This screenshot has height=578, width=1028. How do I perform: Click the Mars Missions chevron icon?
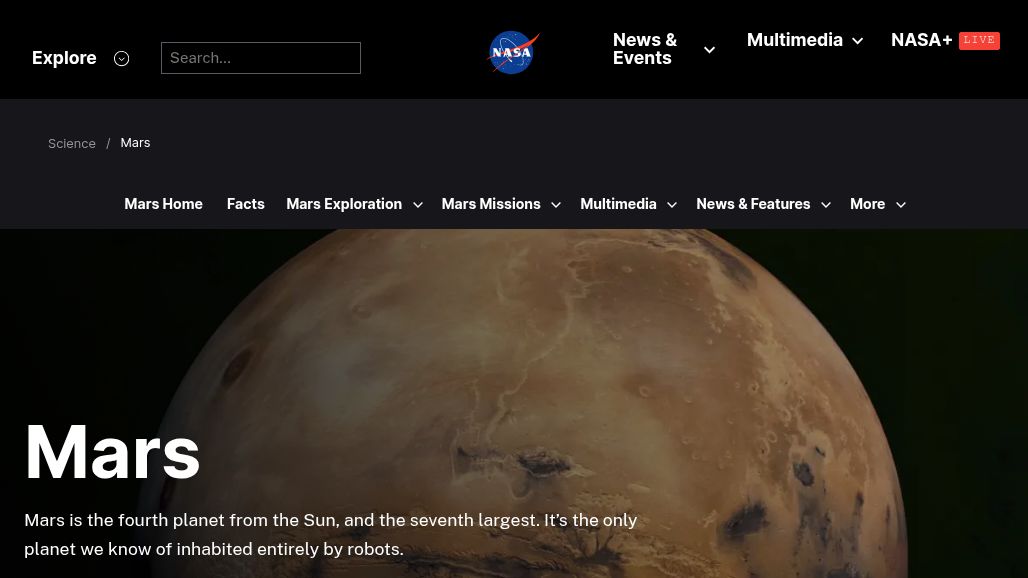[x=556, y=204]
